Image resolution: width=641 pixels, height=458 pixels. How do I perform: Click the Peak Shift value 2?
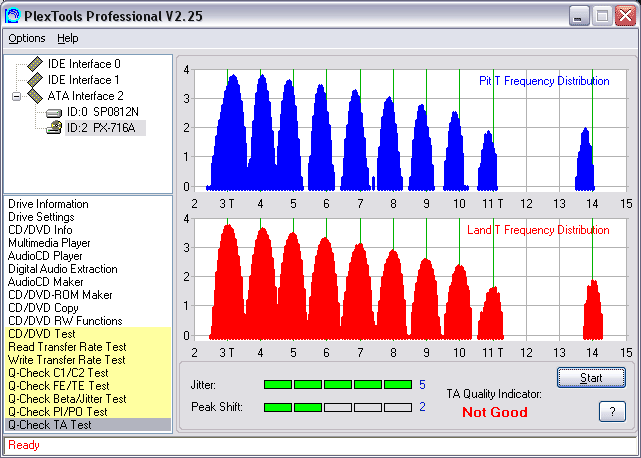(422, 407)
